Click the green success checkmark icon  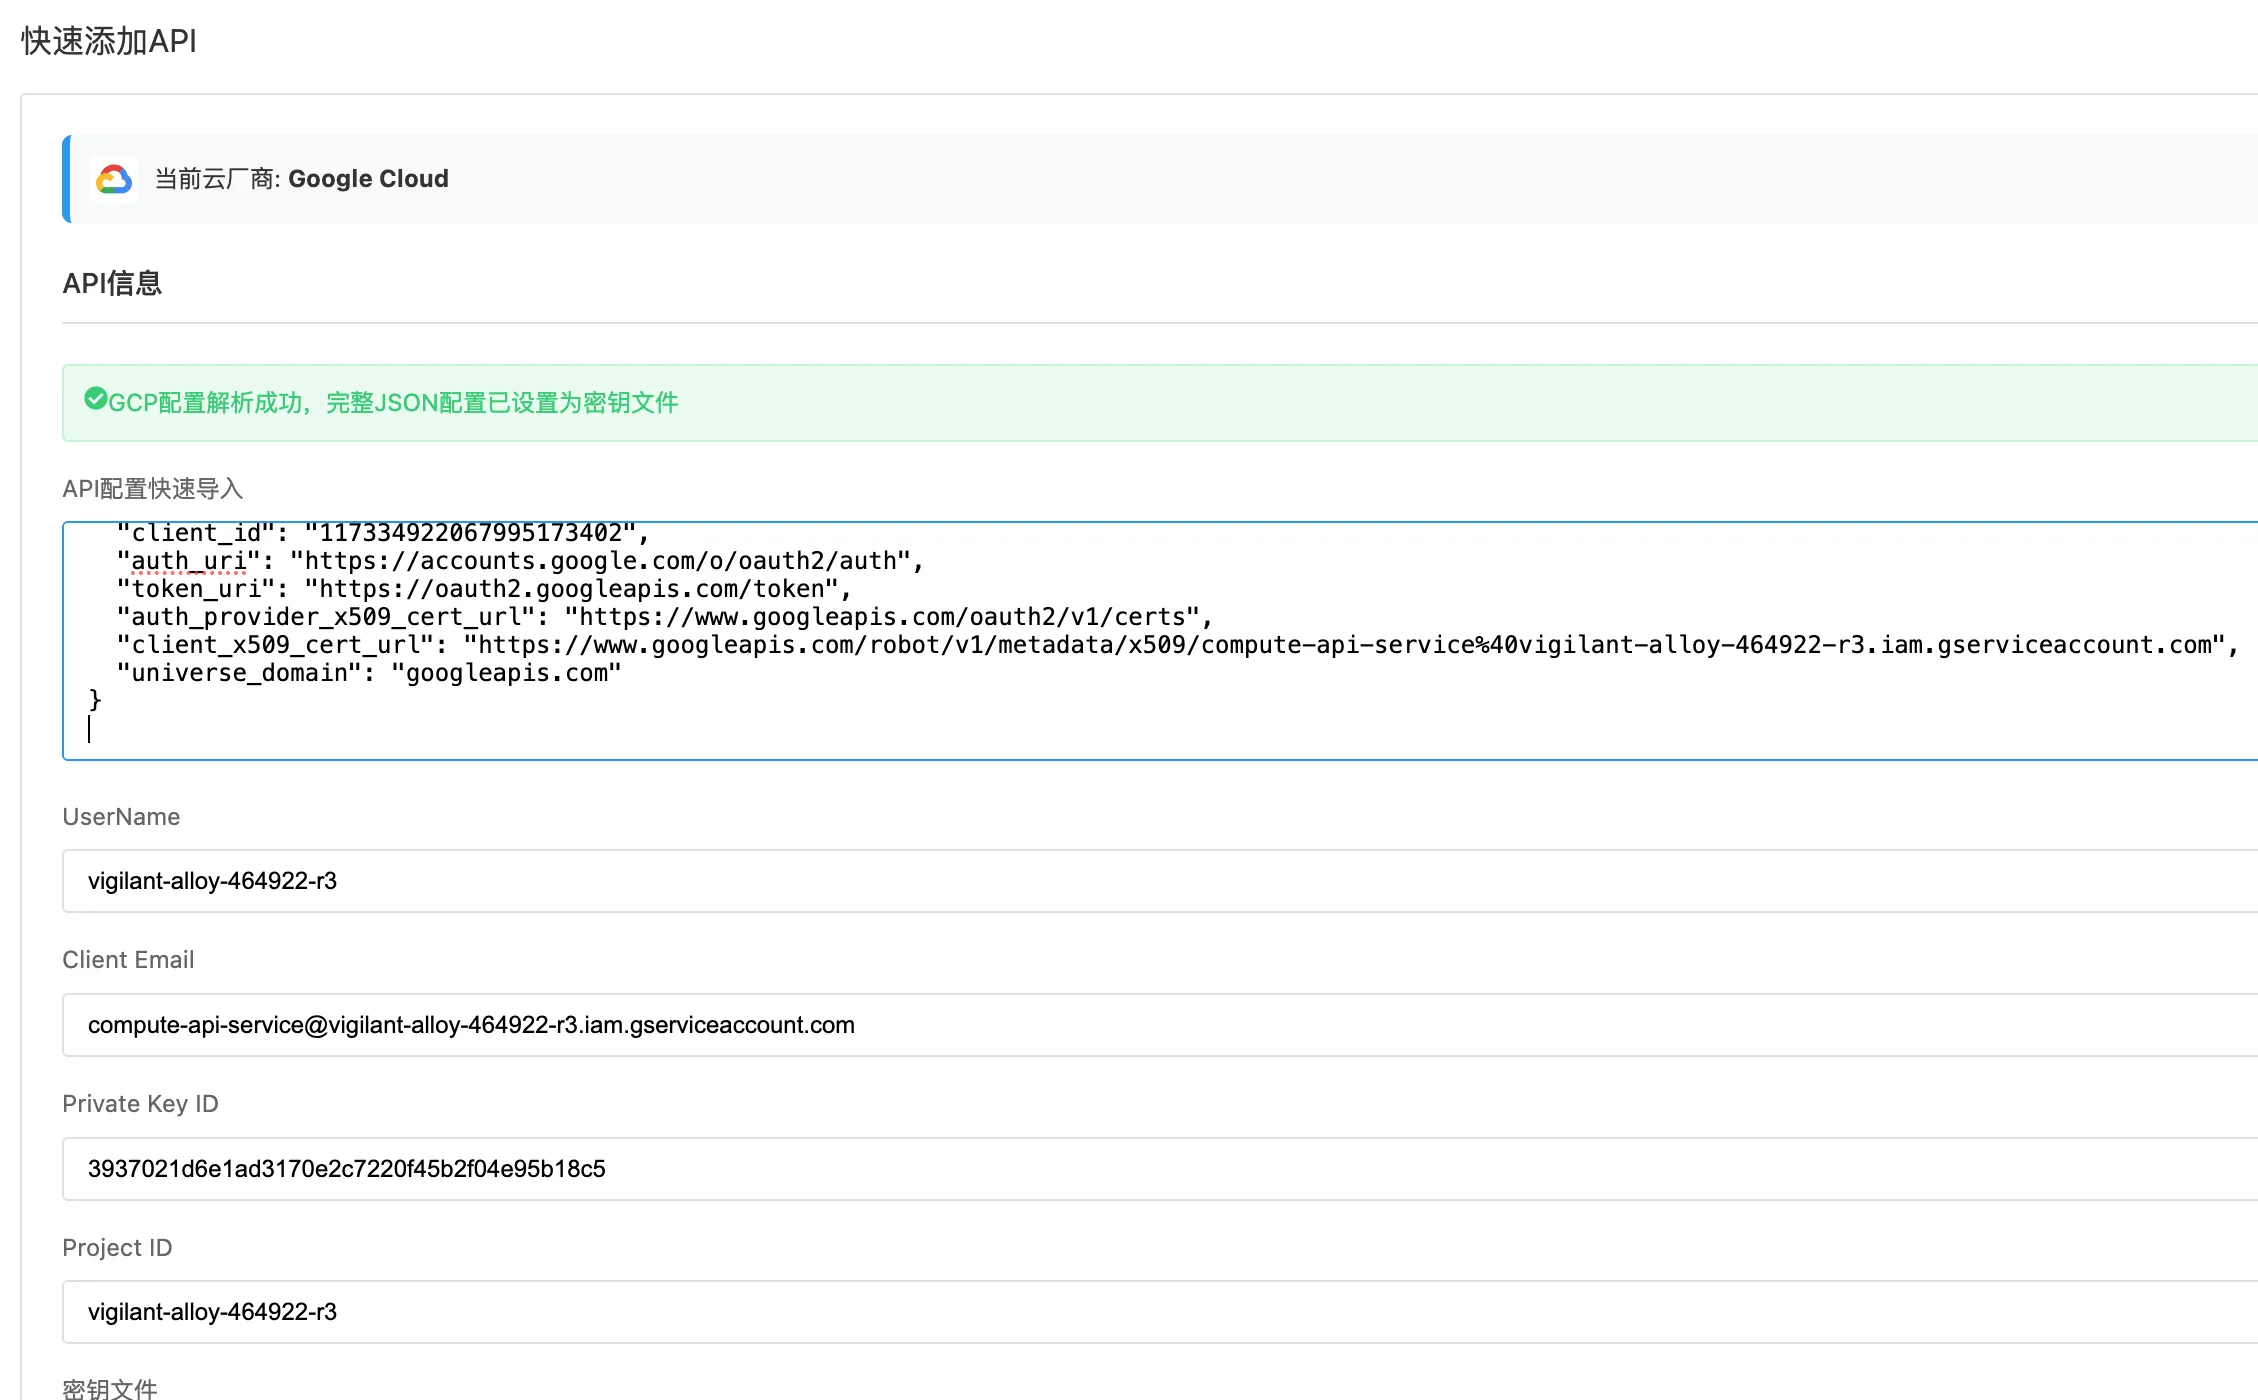point(95,399)
